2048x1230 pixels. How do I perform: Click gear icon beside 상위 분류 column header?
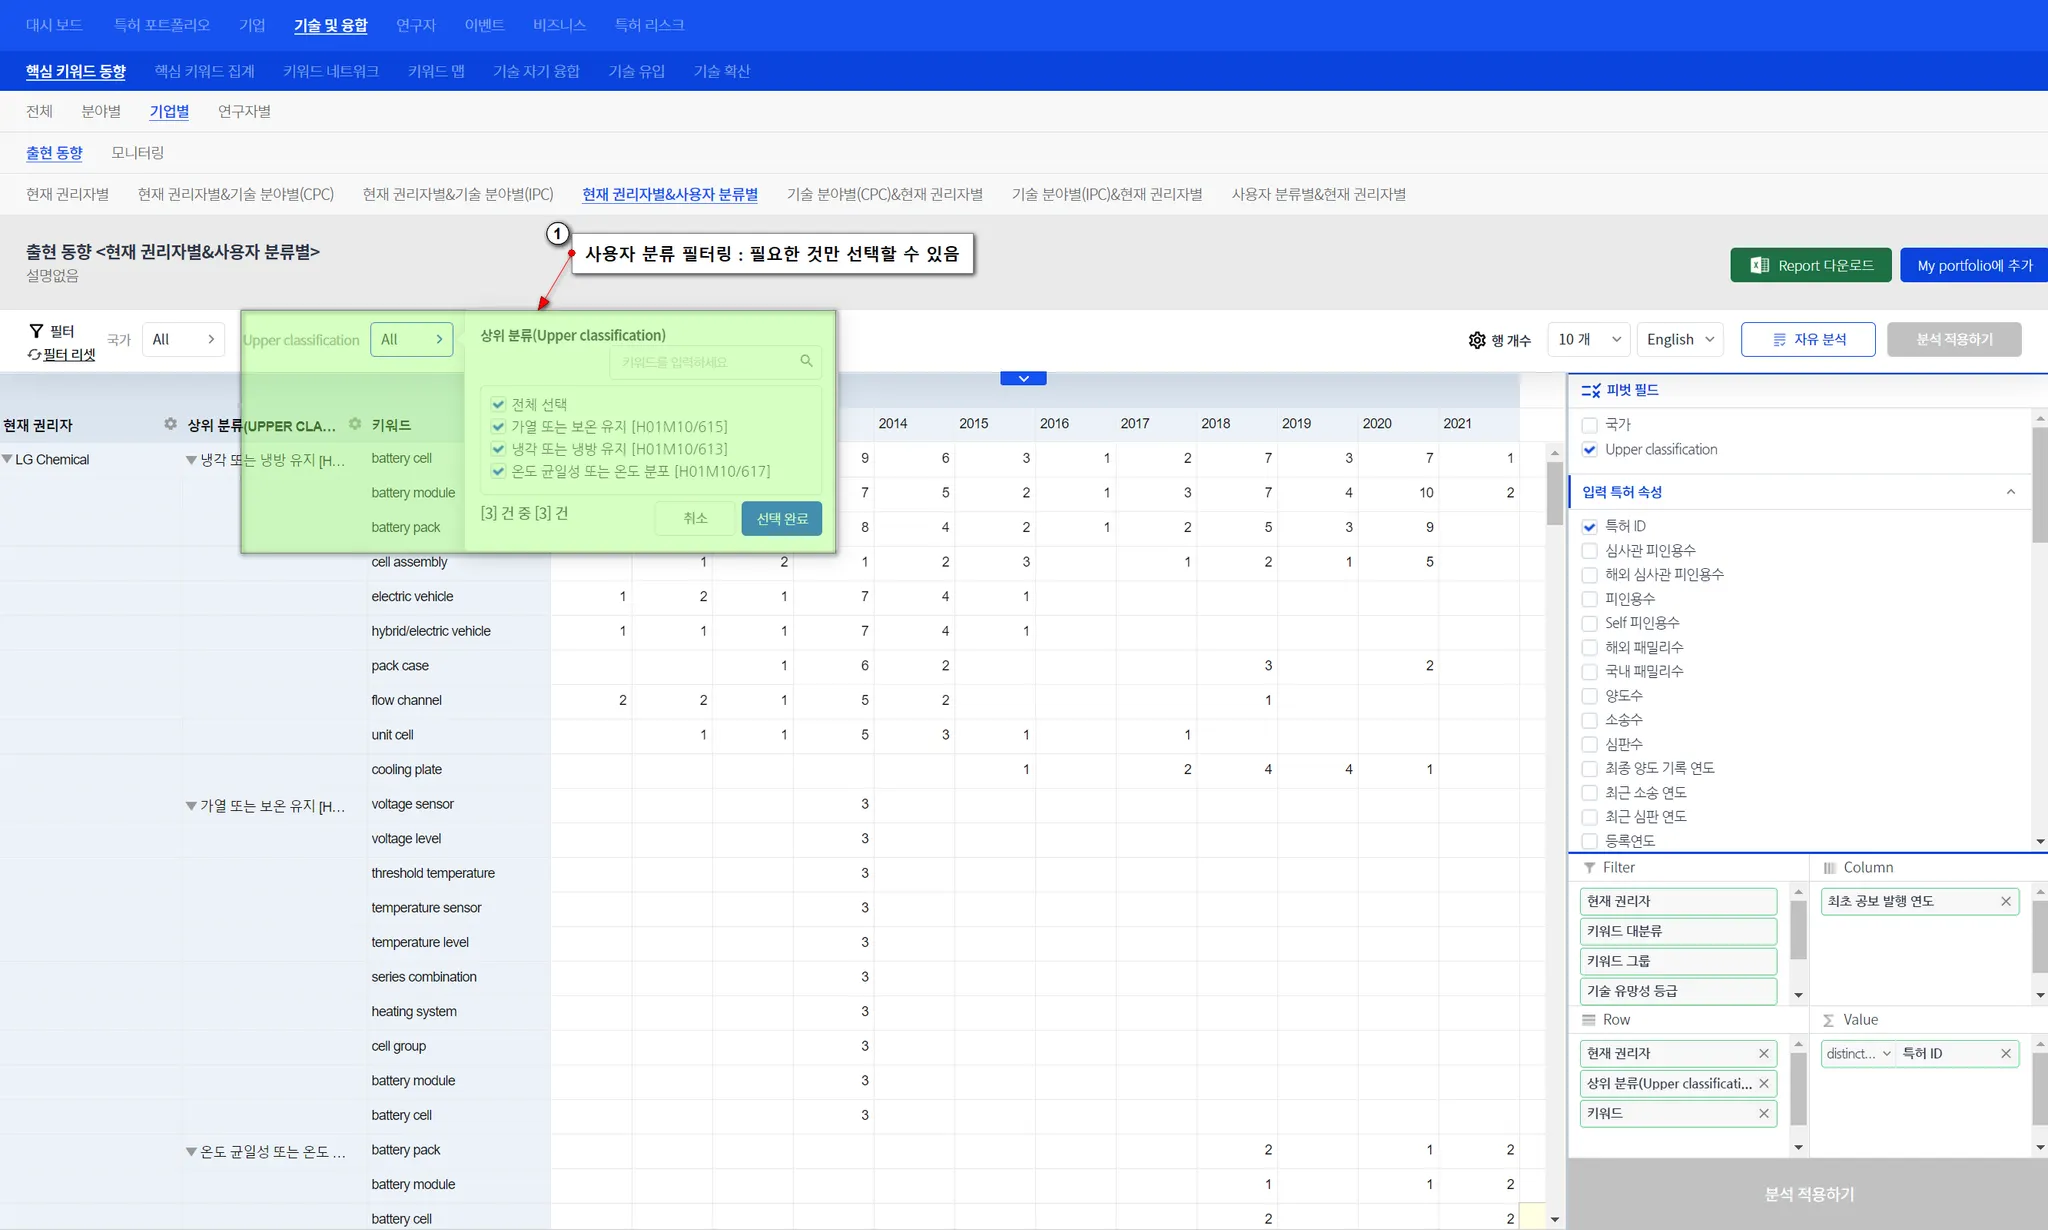[x=355, y=424]
